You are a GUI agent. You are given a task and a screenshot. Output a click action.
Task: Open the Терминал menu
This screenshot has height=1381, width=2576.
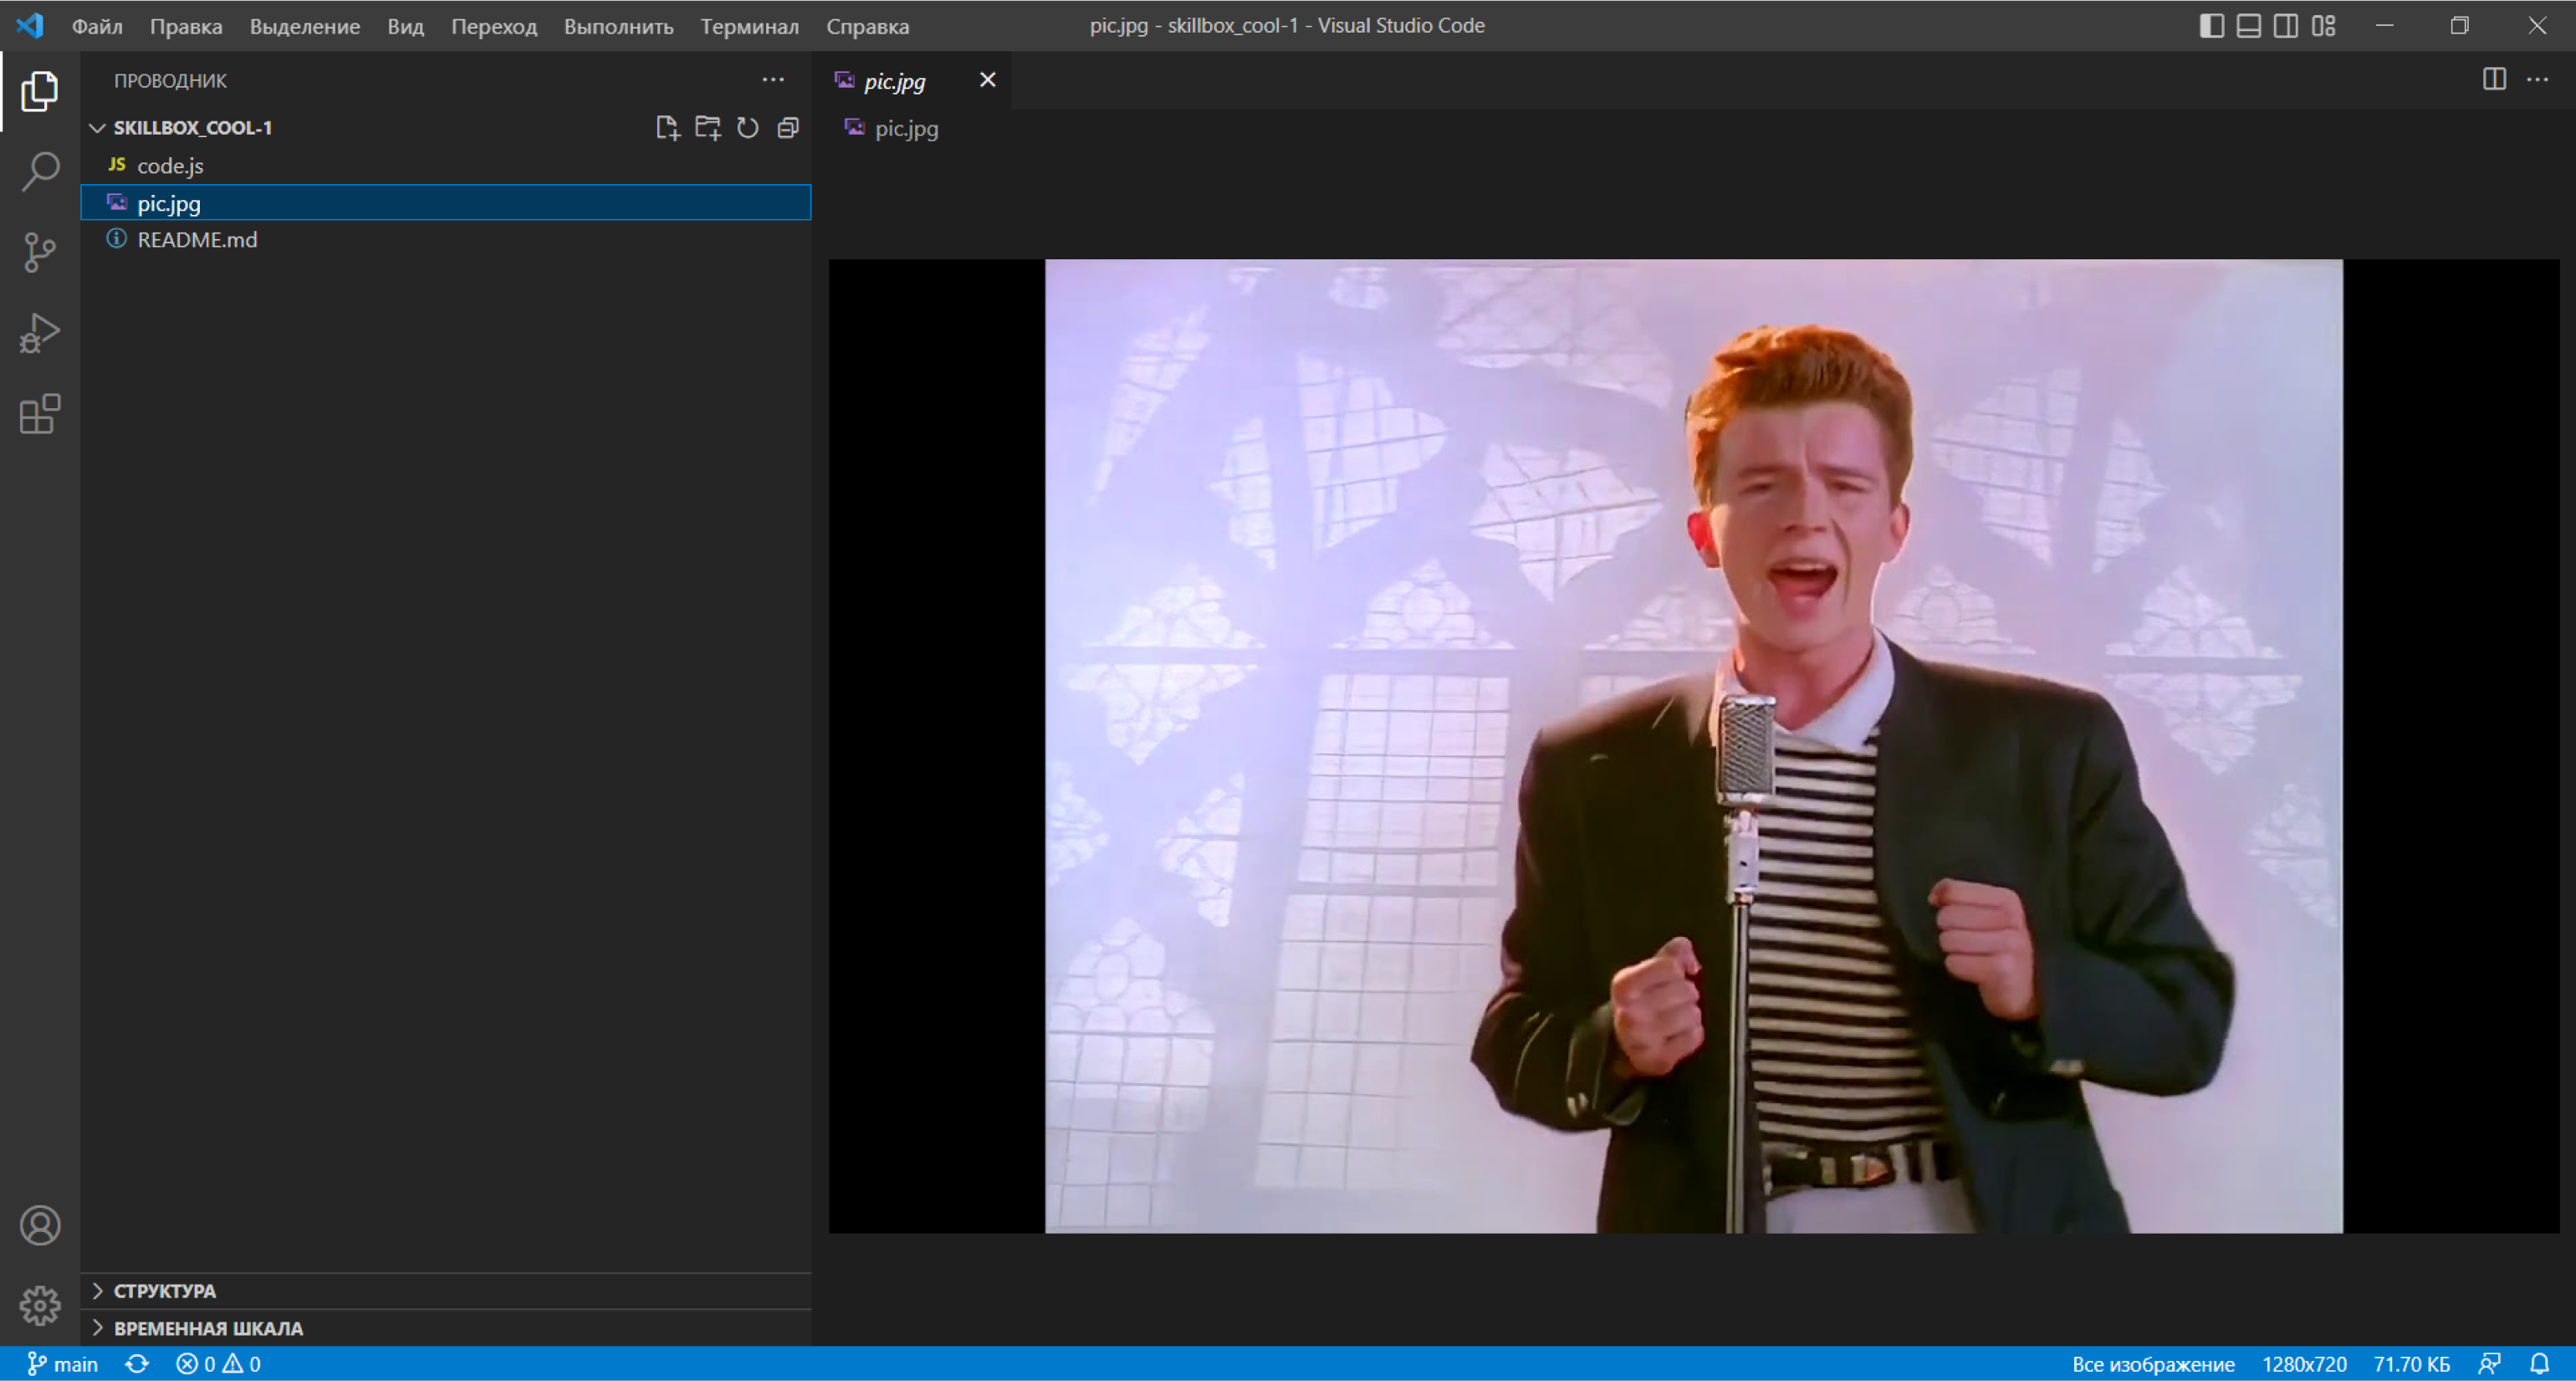(x=749, y=26)
